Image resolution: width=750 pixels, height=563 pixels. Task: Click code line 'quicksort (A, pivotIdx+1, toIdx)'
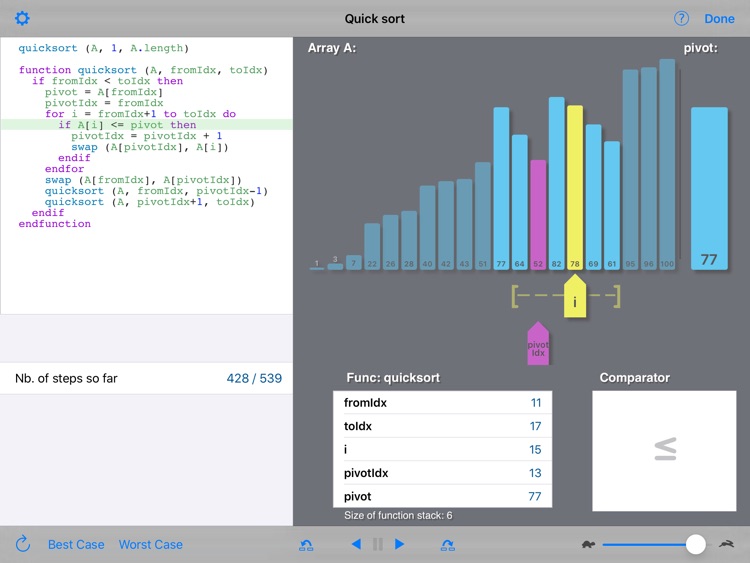click(x=150, y=202)
